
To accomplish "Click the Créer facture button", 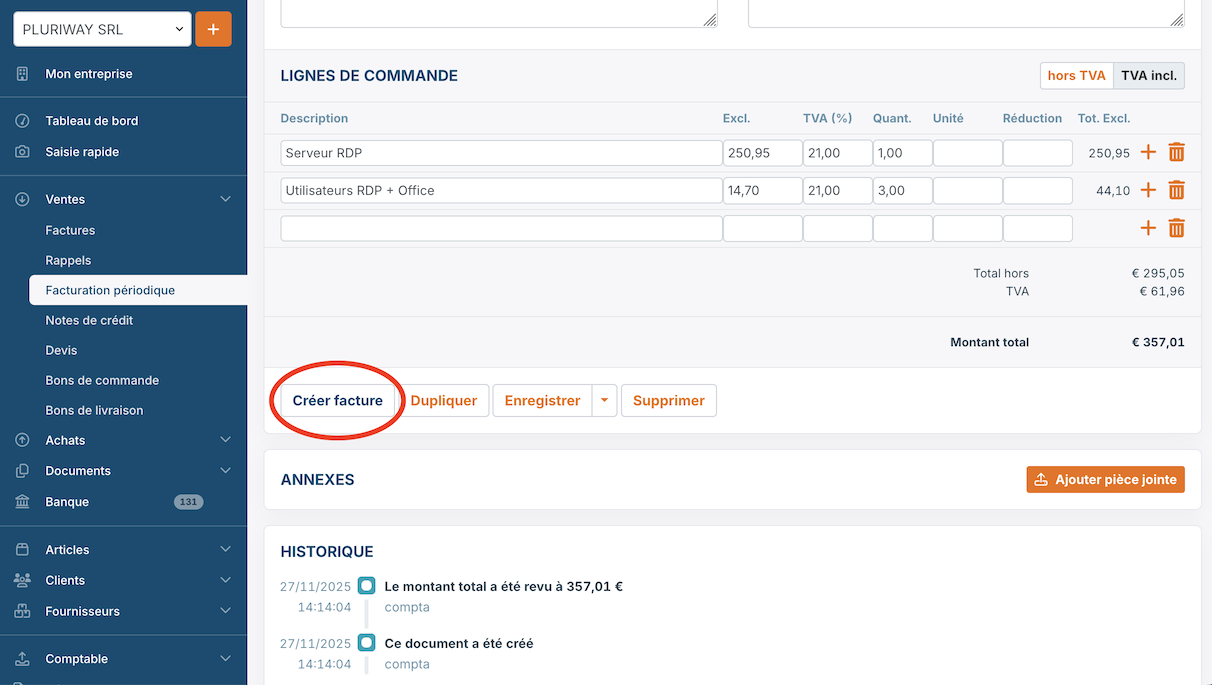I will pos(337,401).
